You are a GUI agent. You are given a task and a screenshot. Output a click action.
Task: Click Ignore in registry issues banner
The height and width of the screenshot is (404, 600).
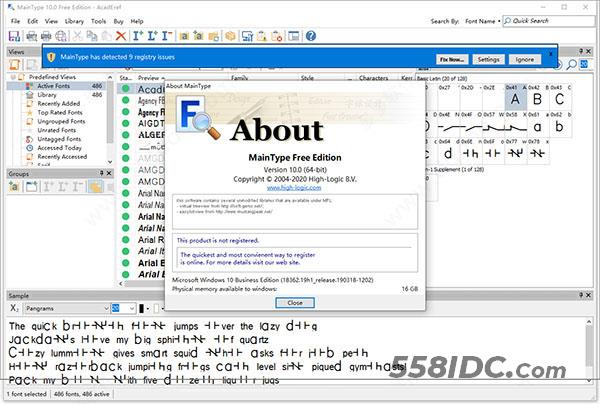[x=525, y=59]
